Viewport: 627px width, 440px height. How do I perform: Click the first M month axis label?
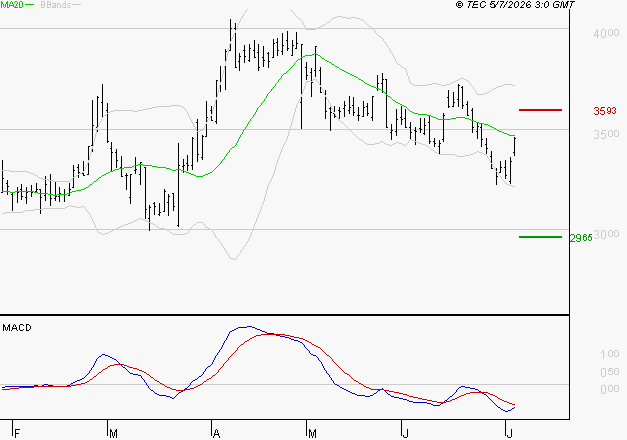[113, 433]
